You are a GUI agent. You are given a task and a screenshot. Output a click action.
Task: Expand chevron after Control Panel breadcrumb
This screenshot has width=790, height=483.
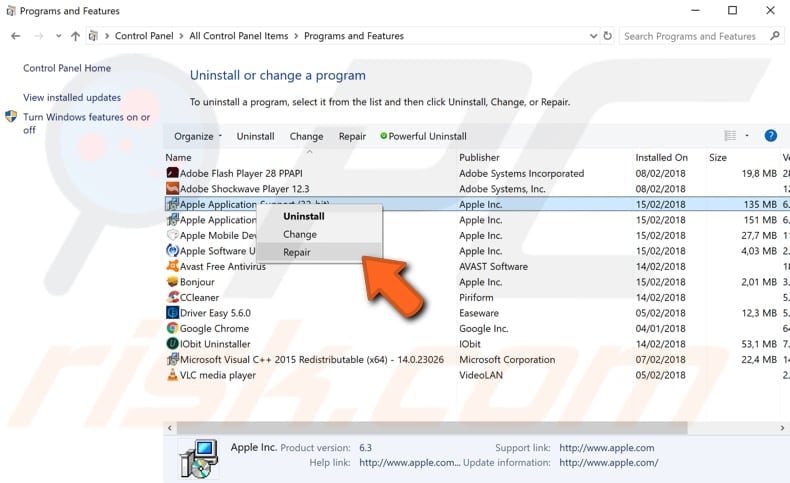[x=181, y=36]
